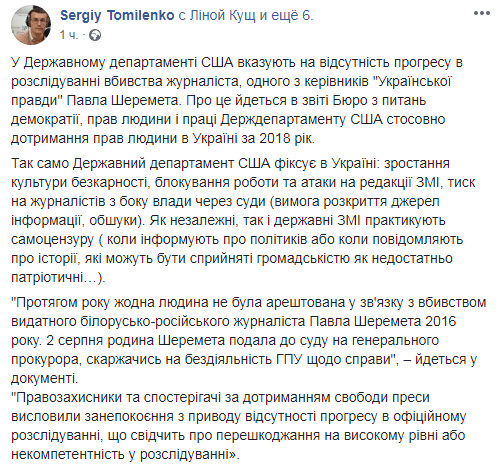
Task: Click the text "2018 рік."
Action: click(287, 138)
